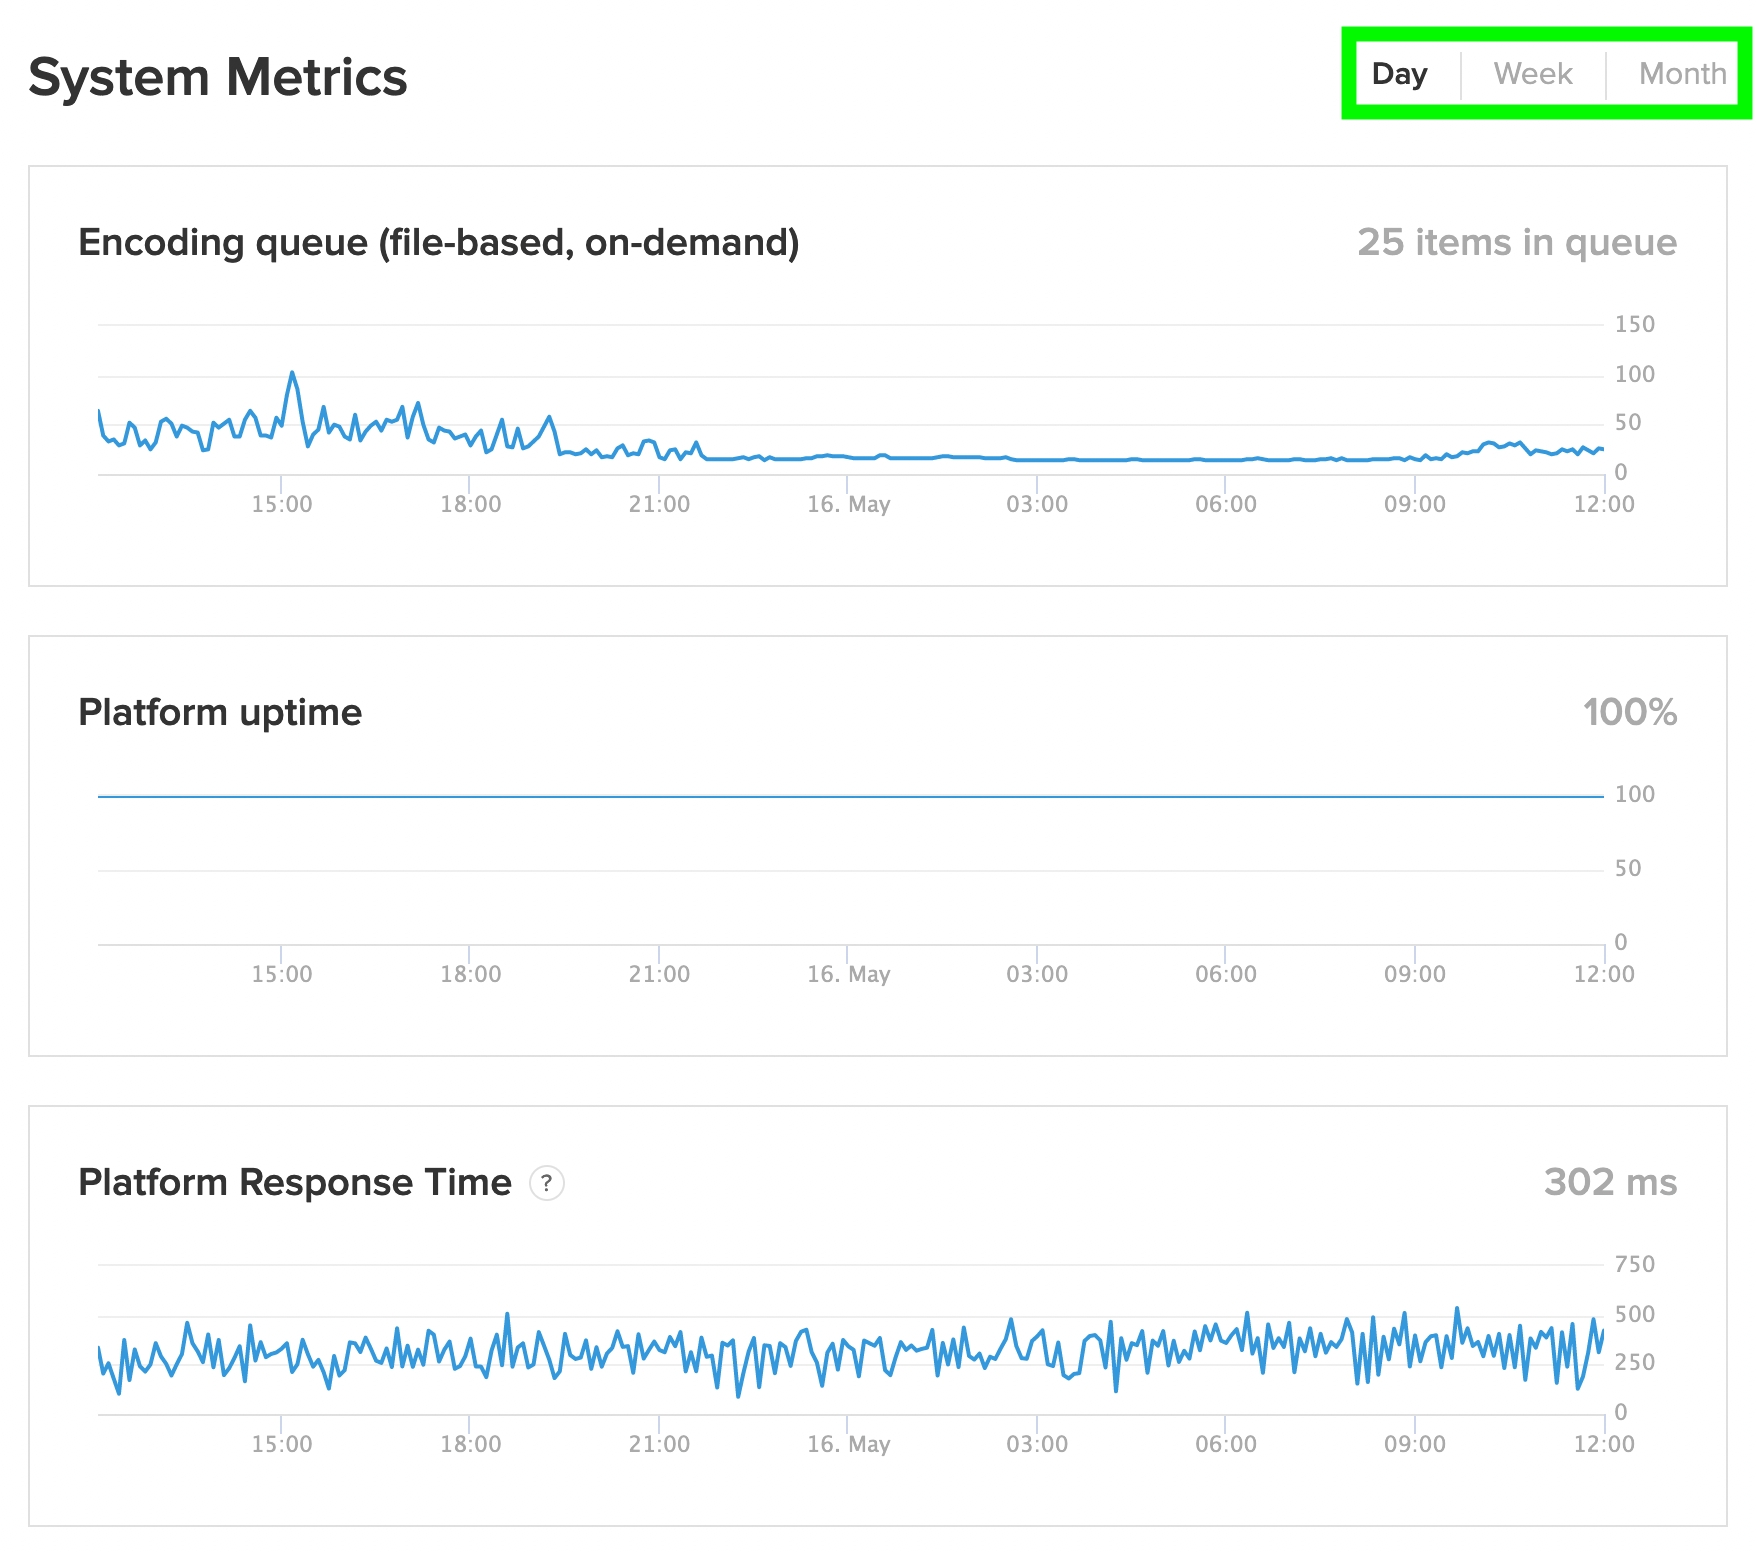
Task: Click the Encoding queue chart title
Action: tap(438, 242)
